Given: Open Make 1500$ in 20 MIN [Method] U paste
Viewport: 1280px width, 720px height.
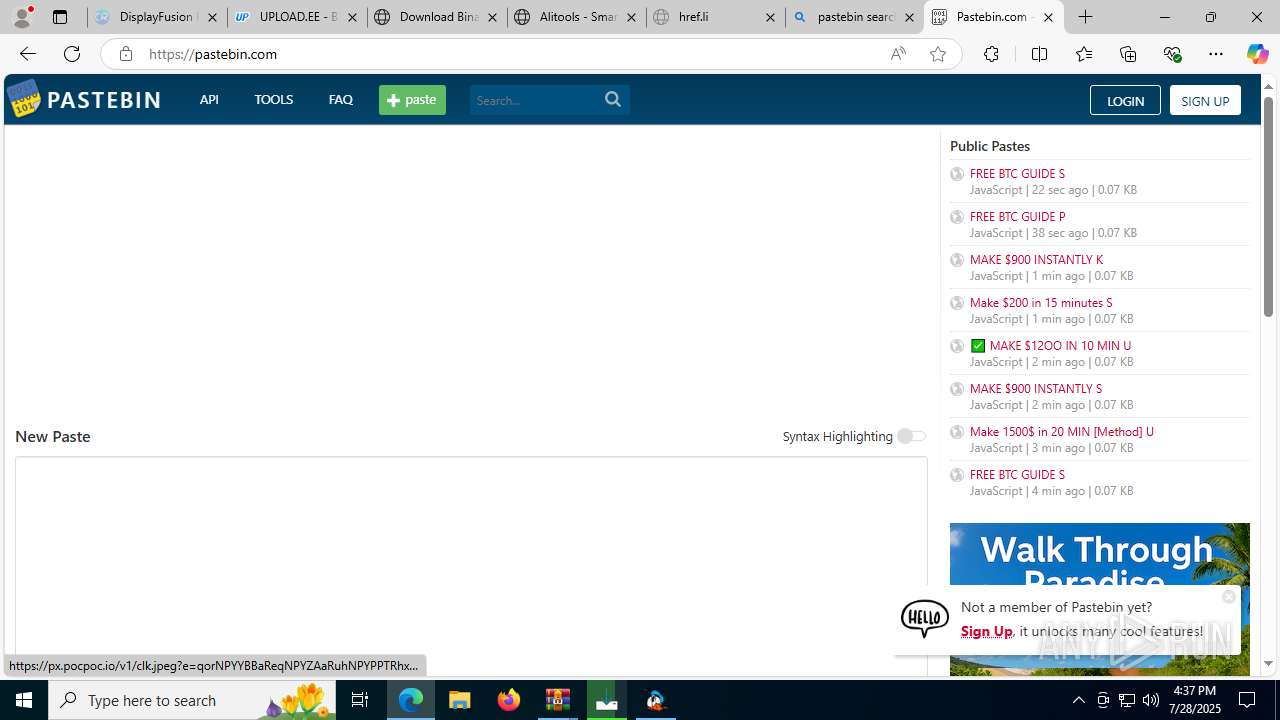Looking at the screenshot, I should pyautogui.click(x=1061, y=431).
